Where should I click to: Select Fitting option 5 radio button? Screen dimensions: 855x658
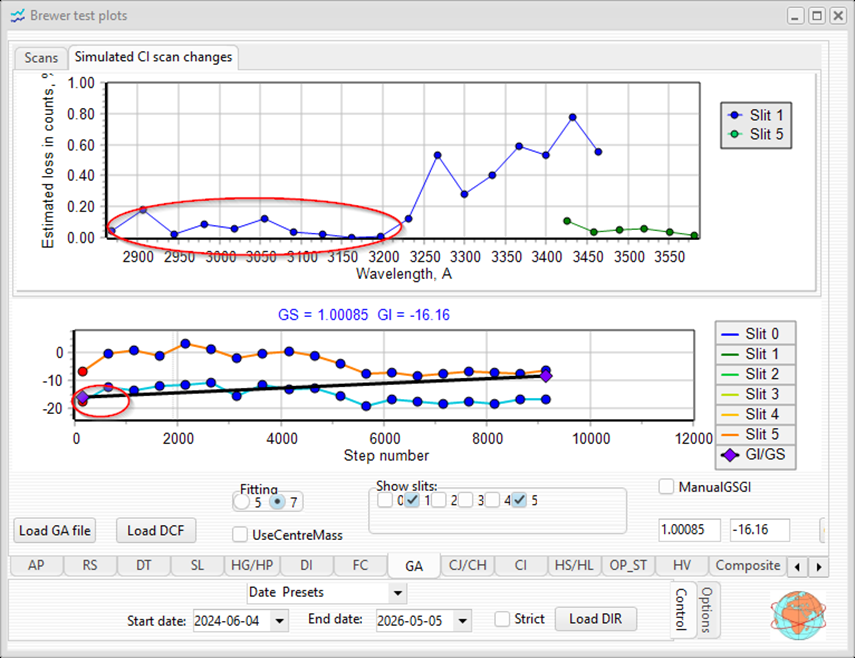coord(242,502)
